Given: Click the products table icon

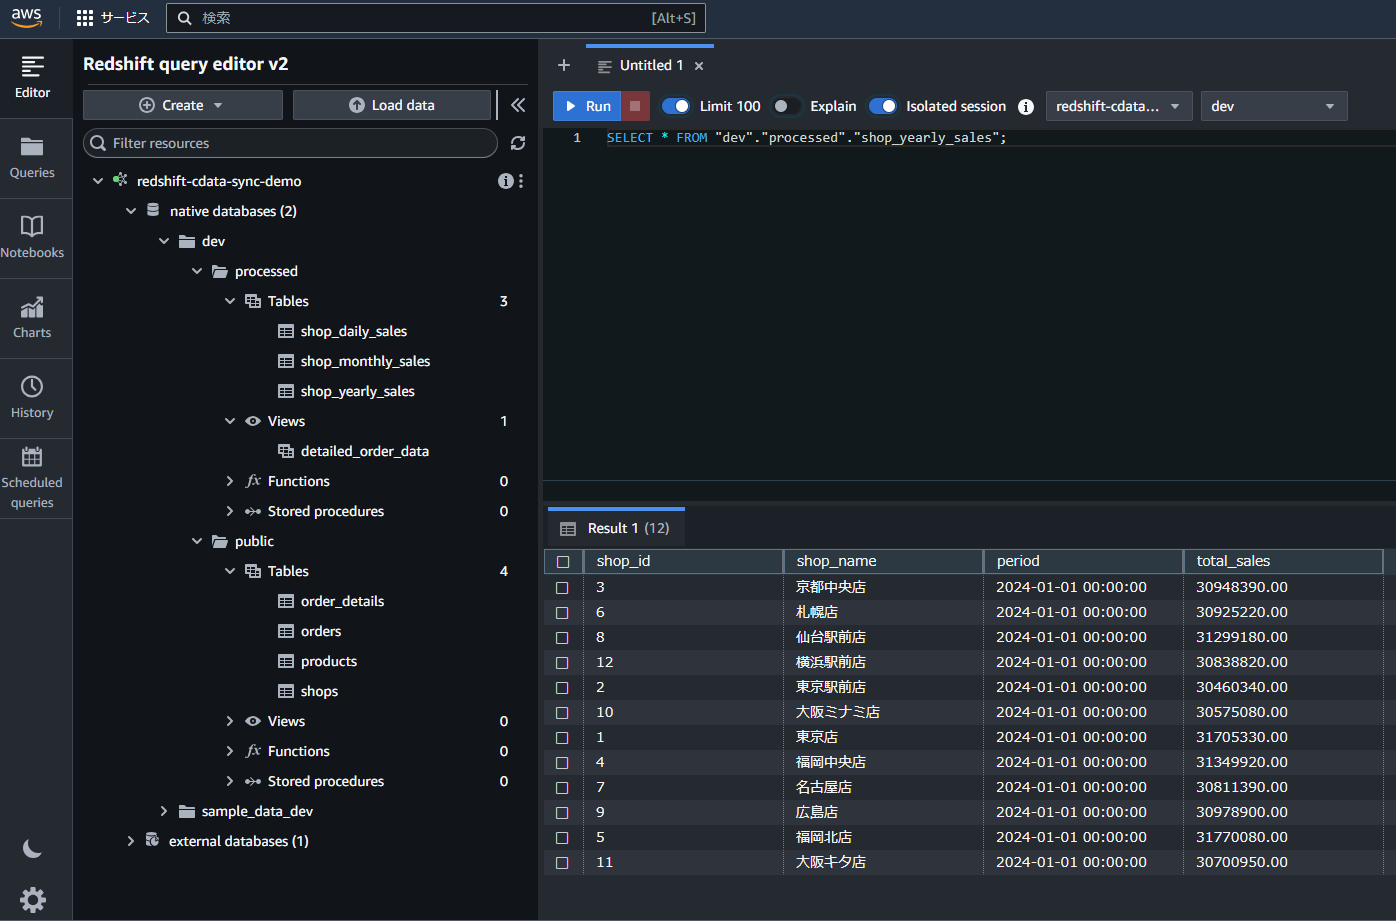Looking at the screenshot, I should click(x=286, y=661).
